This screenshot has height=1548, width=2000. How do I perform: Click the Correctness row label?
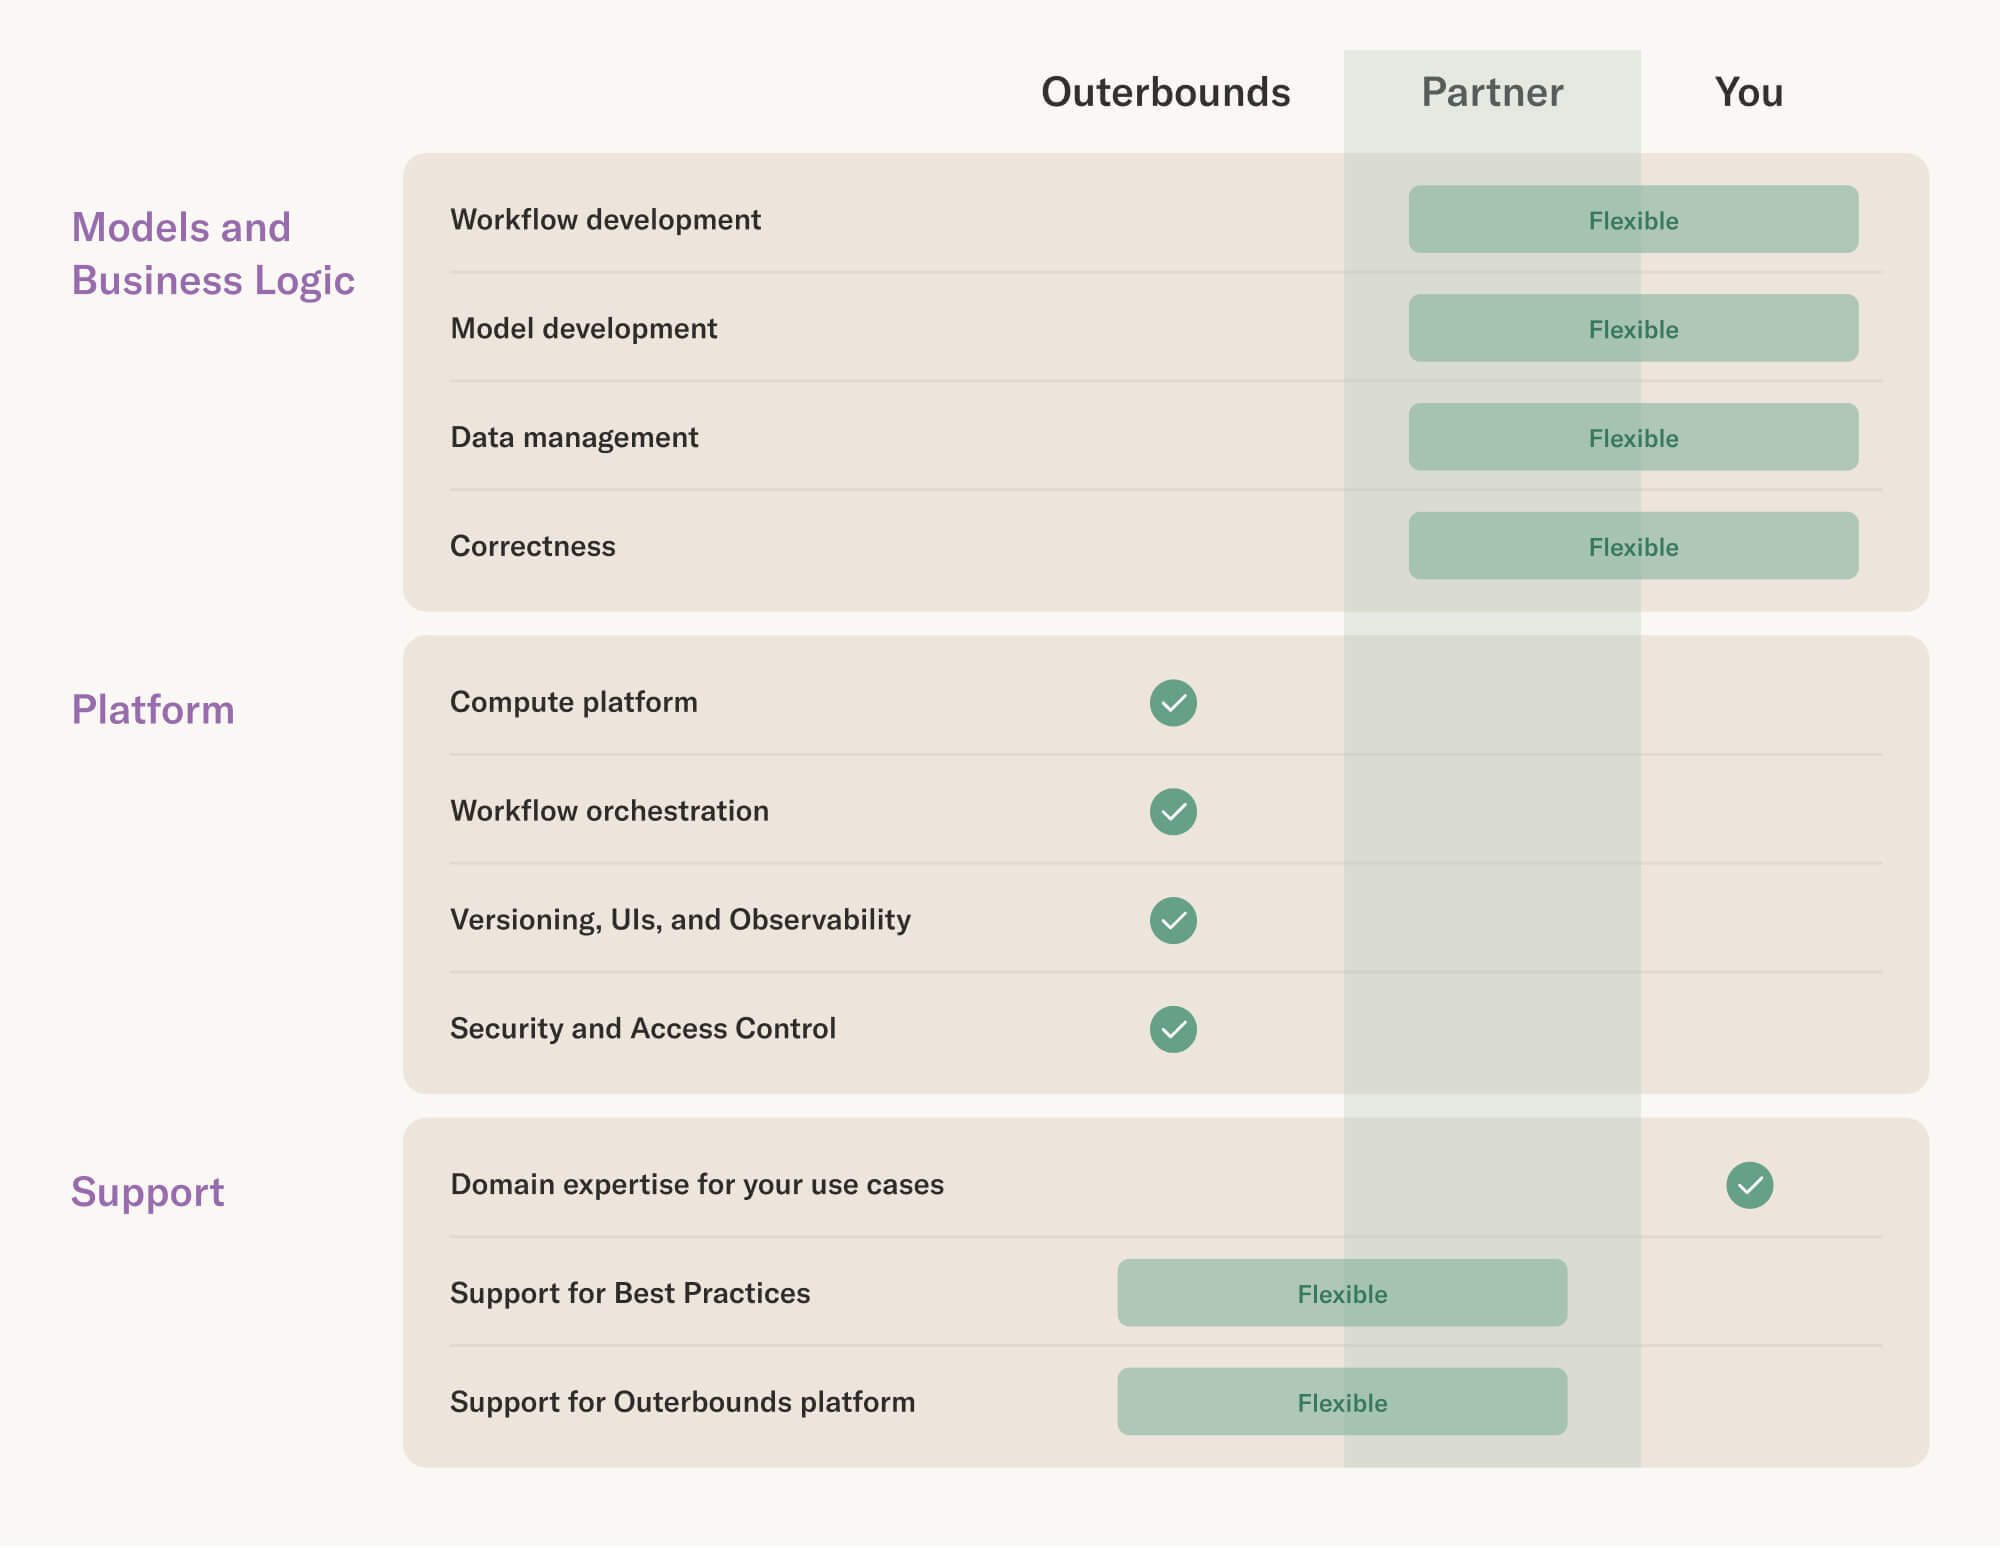(x=533, y=546)
